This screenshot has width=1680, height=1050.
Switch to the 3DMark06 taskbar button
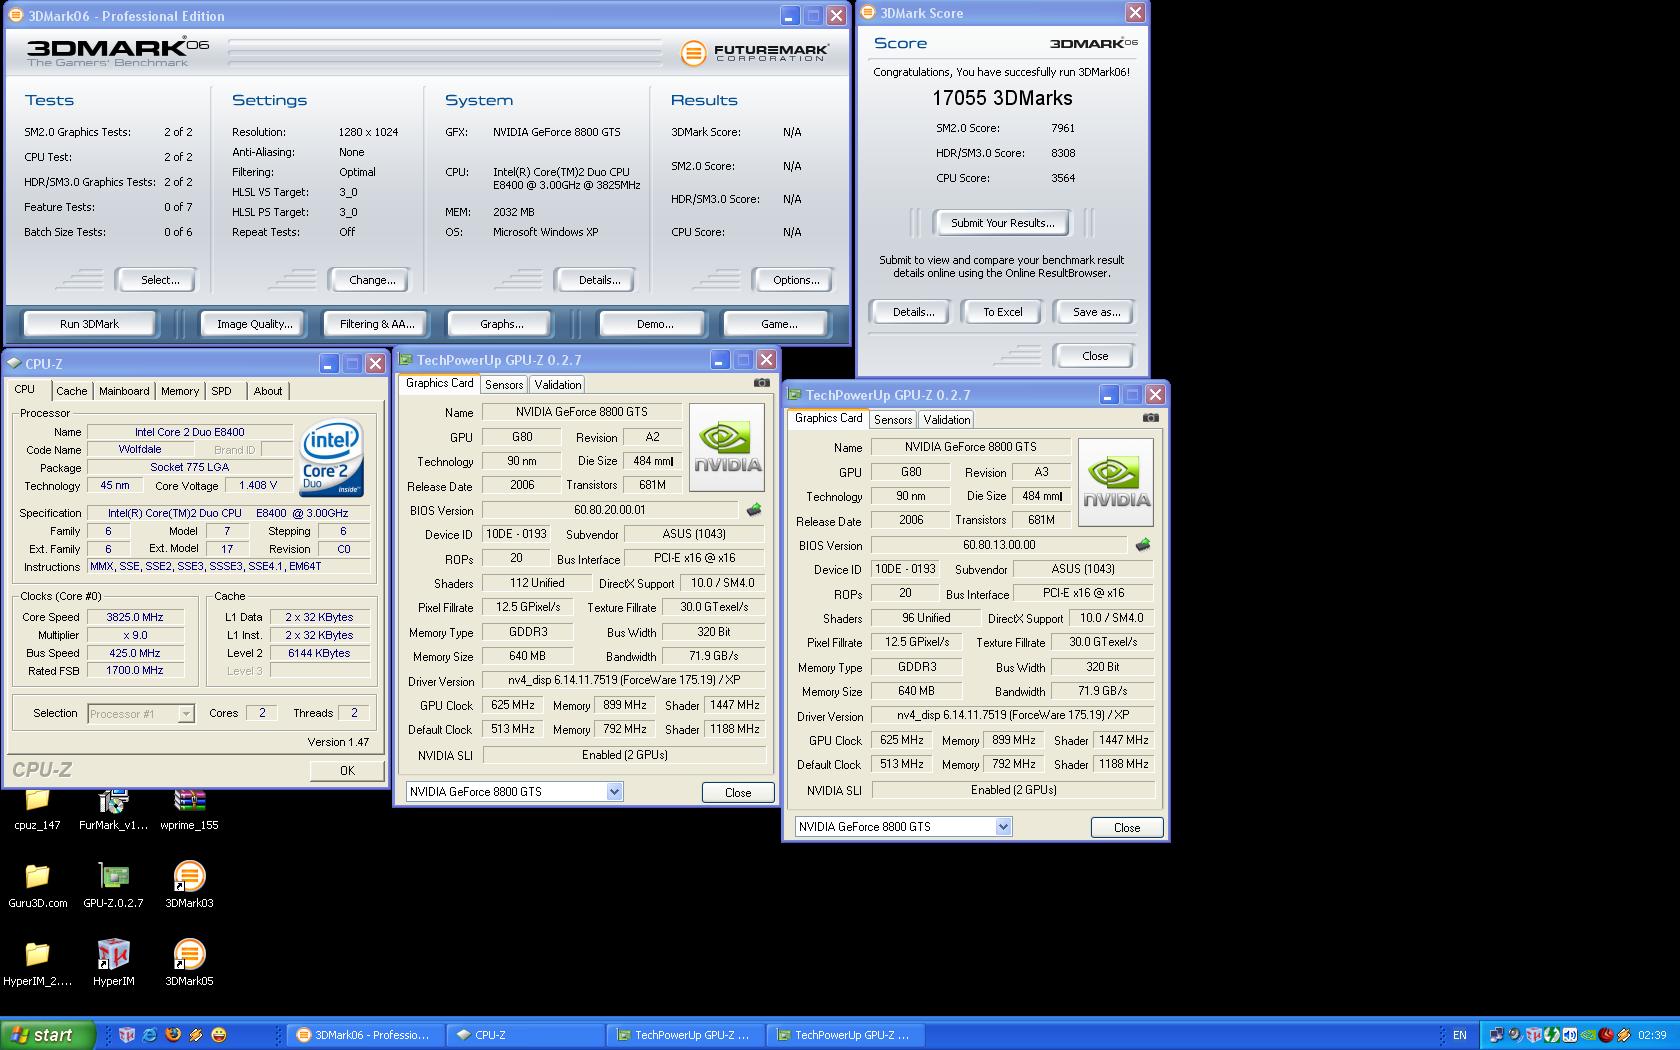366,1035
